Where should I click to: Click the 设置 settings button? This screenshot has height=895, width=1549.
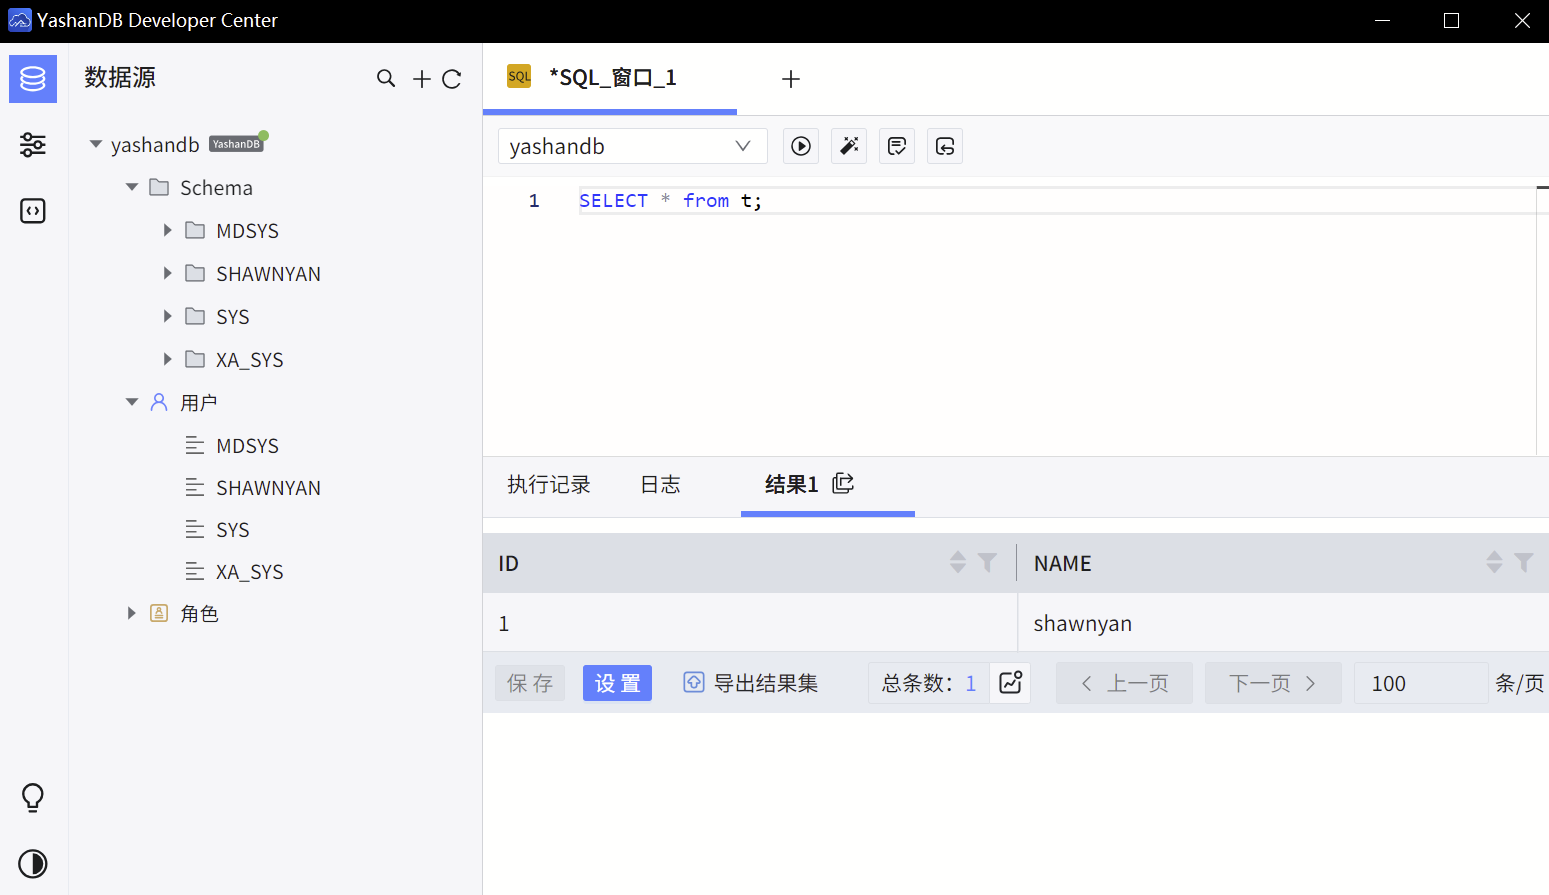pos(617,683)
